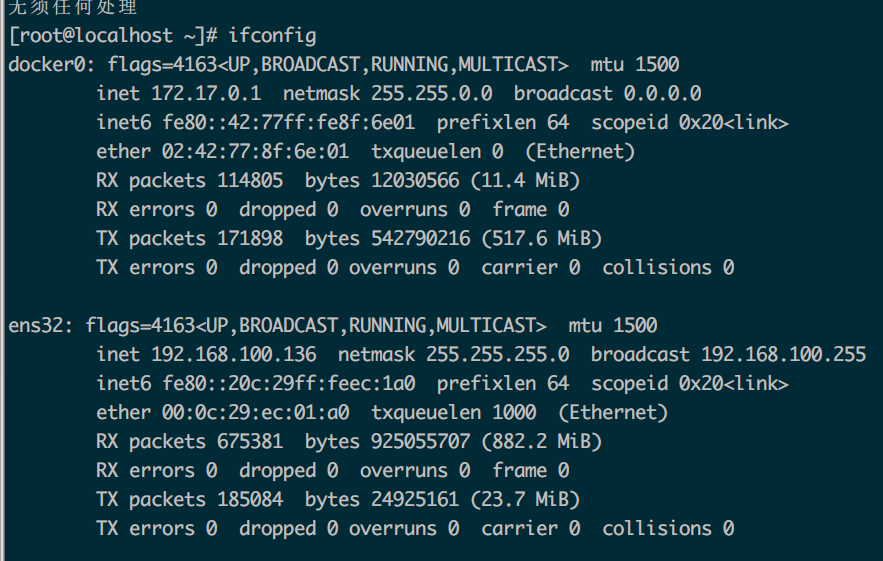Click the docker0 interface name
Screen dimensions: 883x561
pyautogui.click(x=47, y=65)
